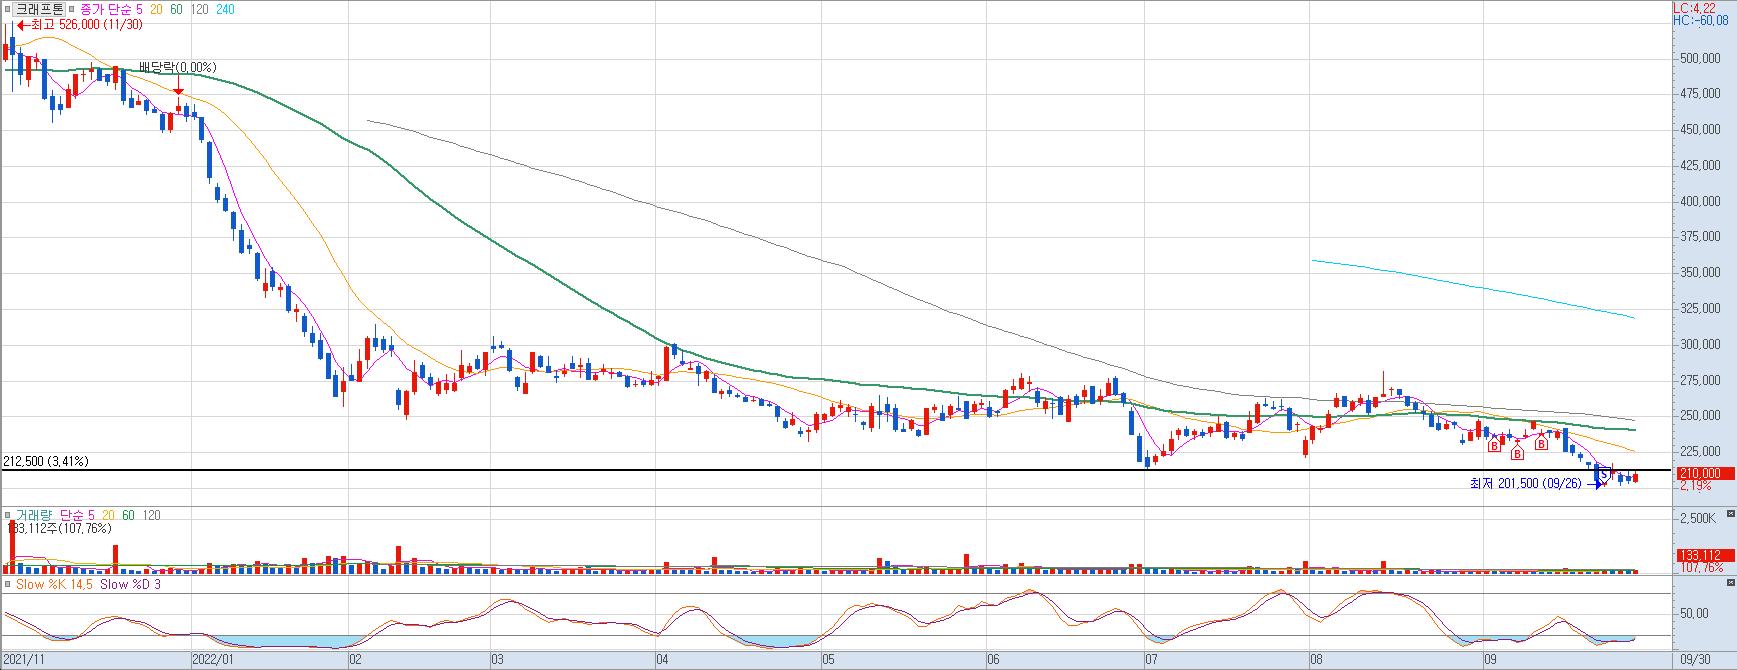Viewport: 1737px width, 670px height.
Task: Click the first B buy signal marker
Action: pyautogui.click(x=1494, y=446)
